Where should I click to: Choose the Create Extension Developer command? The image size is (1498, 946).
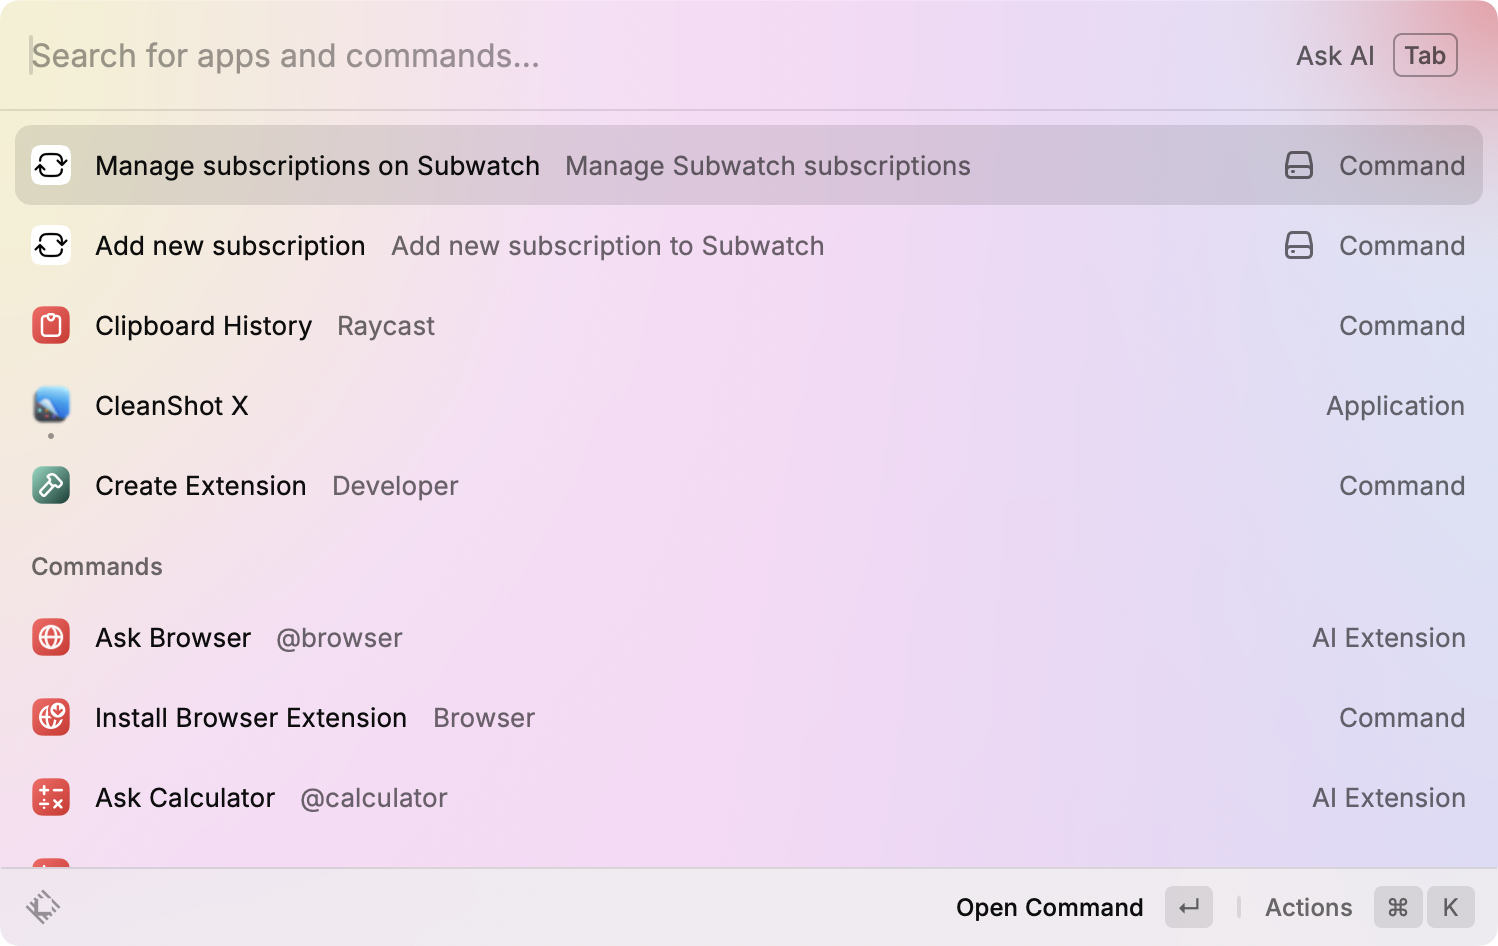tap(201, 485)
